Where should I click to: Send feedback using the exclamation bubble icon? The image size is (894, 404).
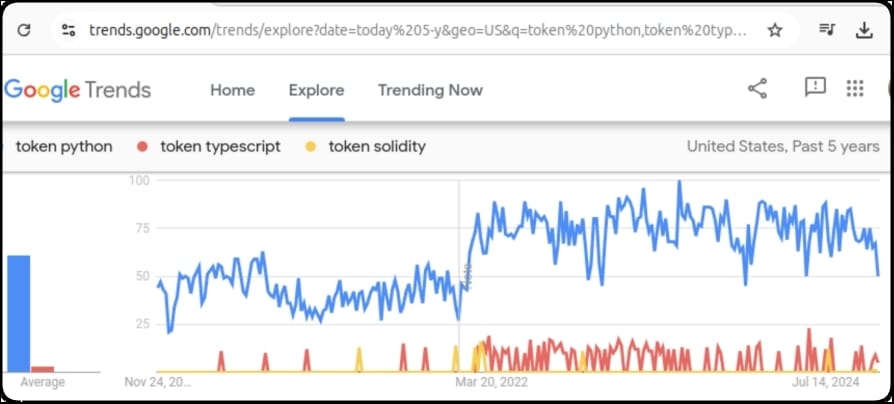coord(815,88)
